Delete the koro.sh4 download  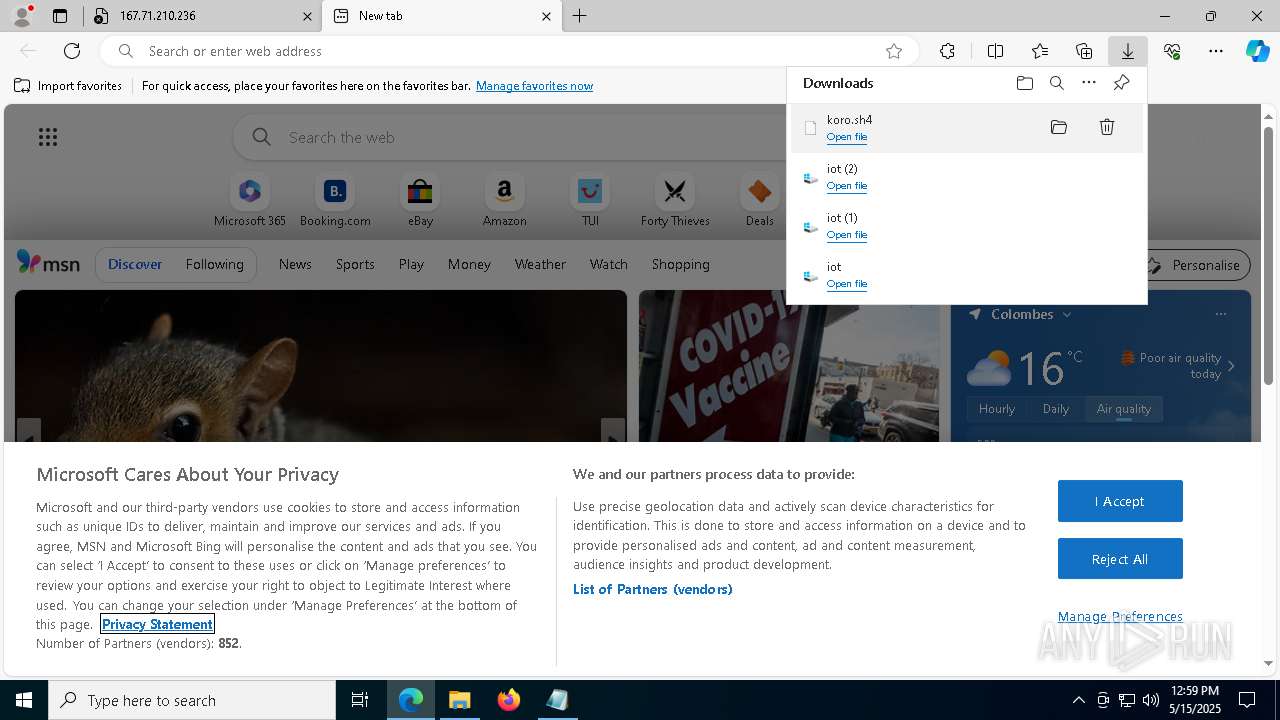click(x=1107, y=127)
